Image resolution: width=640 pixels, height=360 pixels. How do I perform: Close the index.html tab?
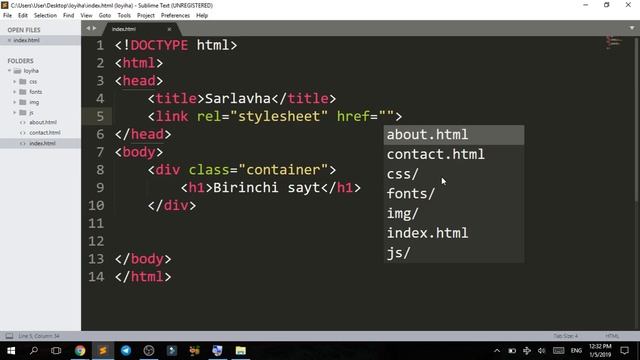coord(169,29)
